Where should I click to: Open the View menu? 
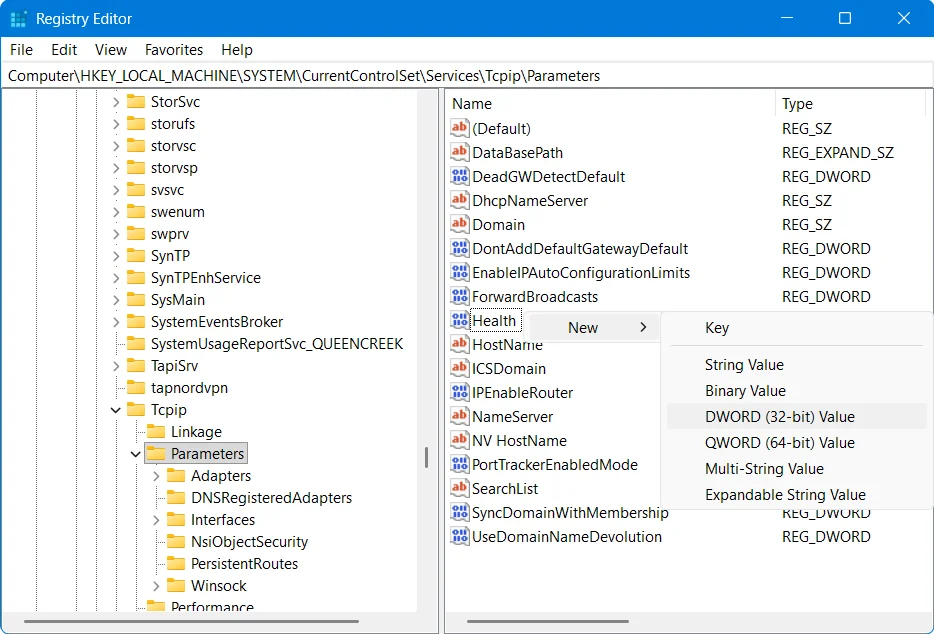pos(111,50)
